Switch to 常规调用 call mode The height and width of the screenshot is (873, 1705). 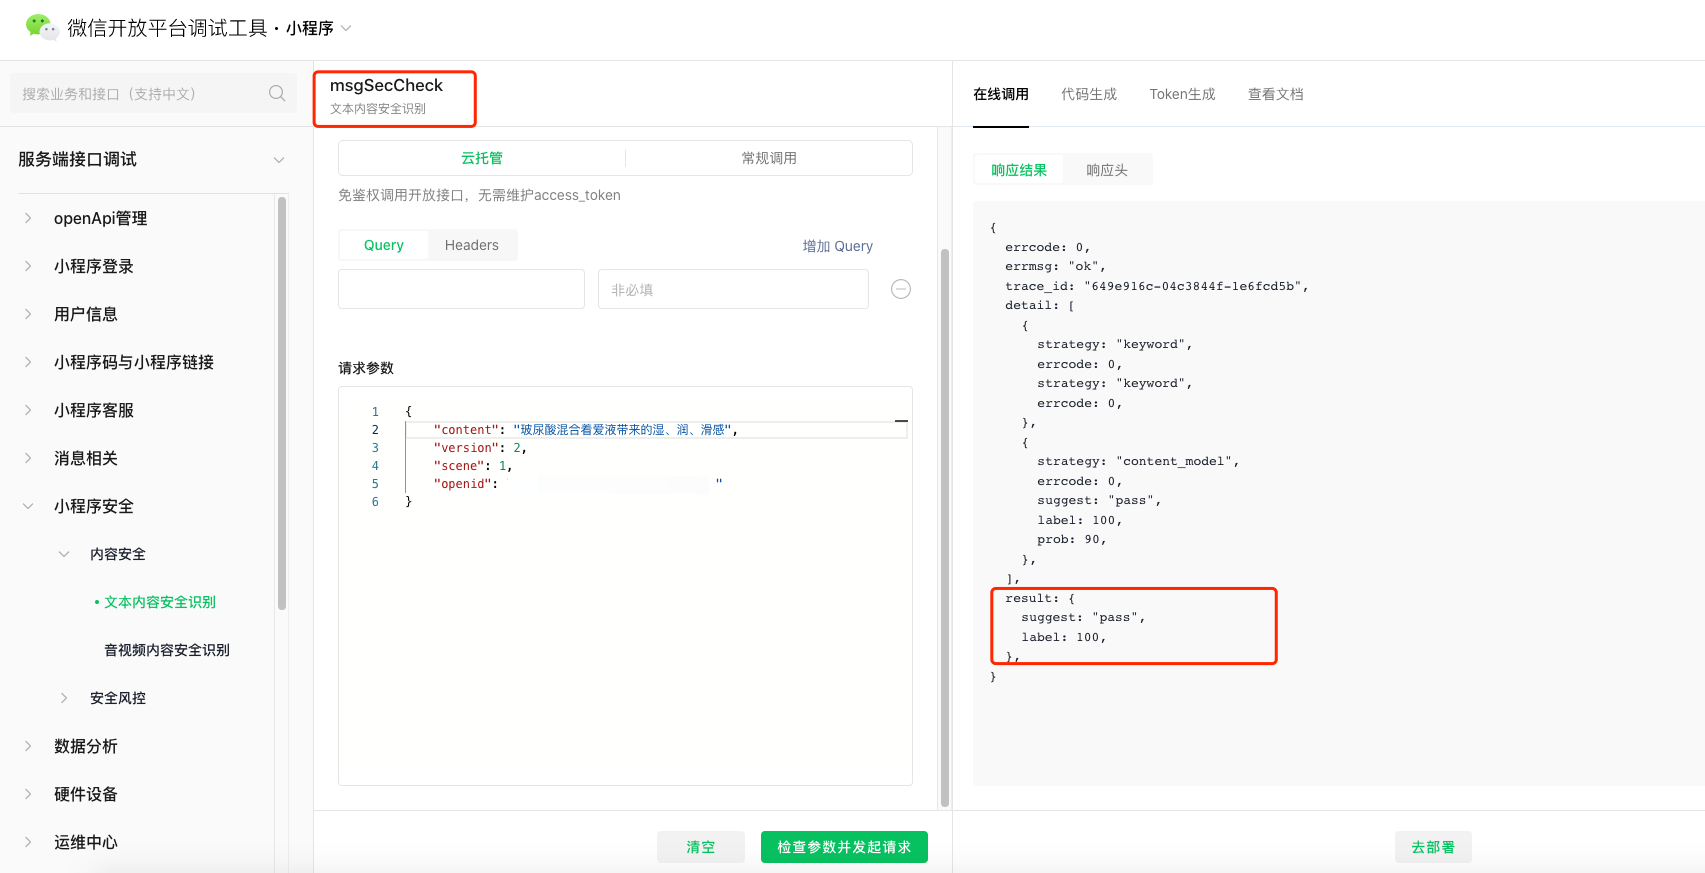point(769,158)
